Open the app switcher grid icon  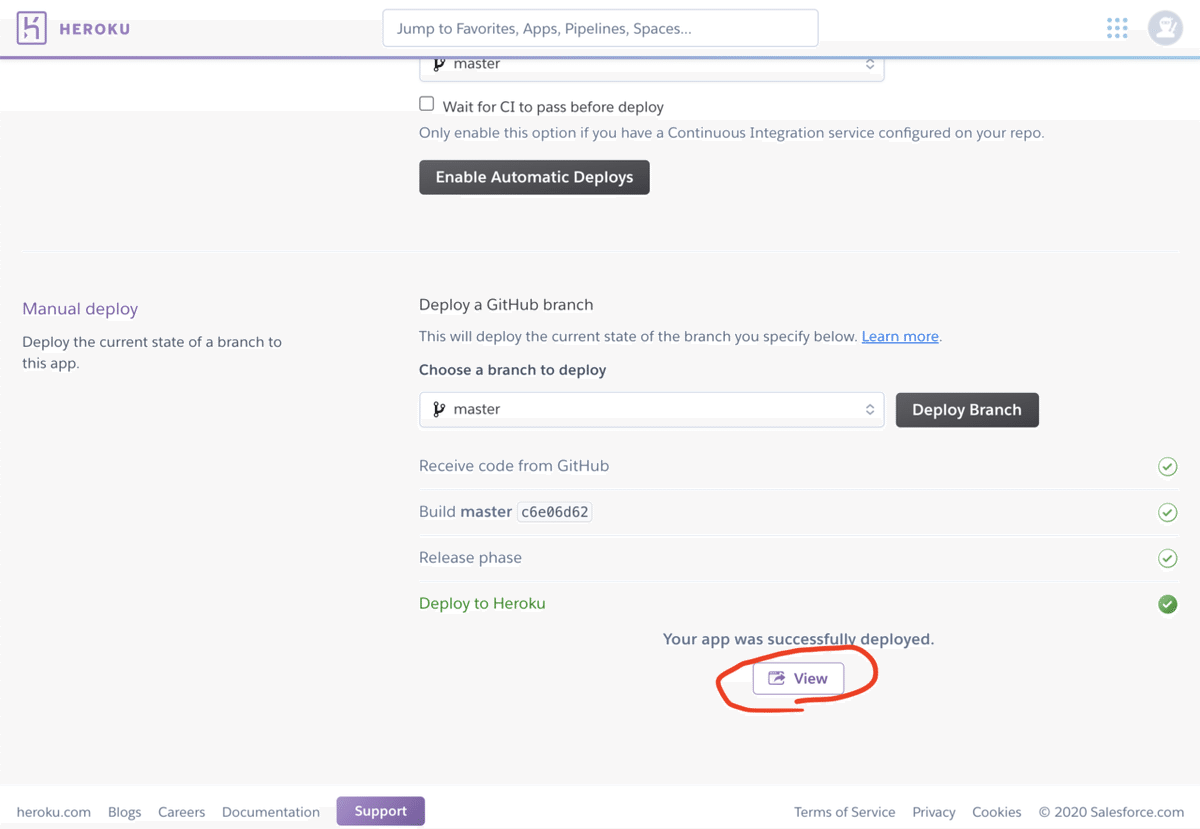pos(1117,28)
